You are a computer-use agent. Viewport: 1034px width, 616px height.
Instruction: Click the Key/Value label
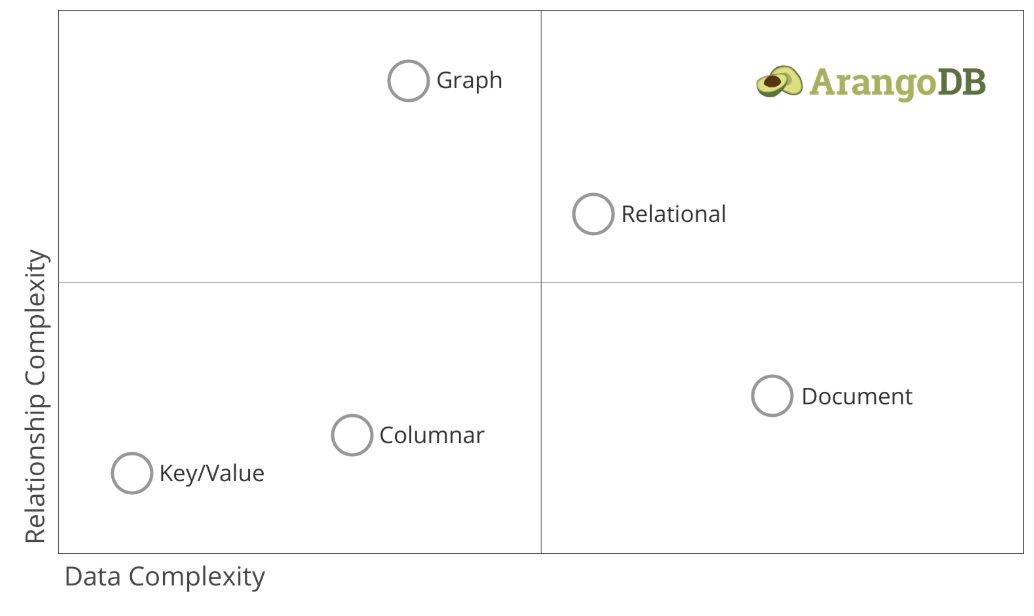(212, 473)
